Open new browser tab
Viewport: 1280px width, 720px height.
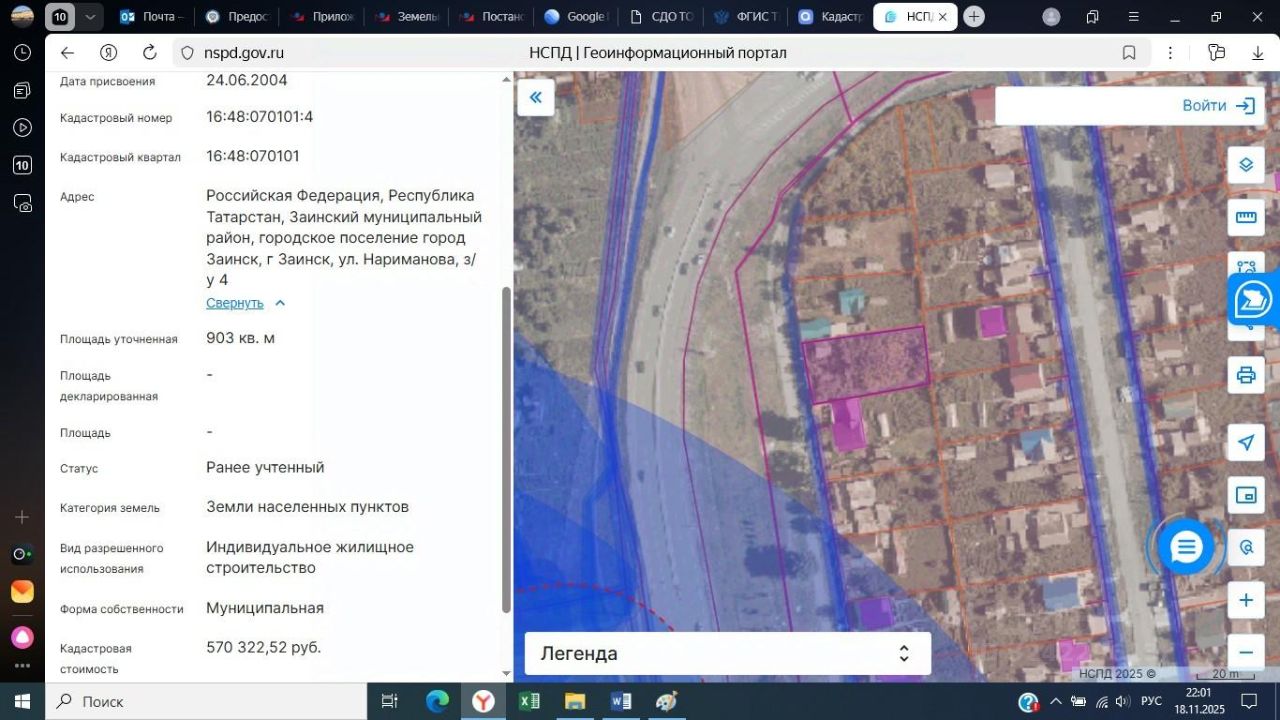point(974,17)
